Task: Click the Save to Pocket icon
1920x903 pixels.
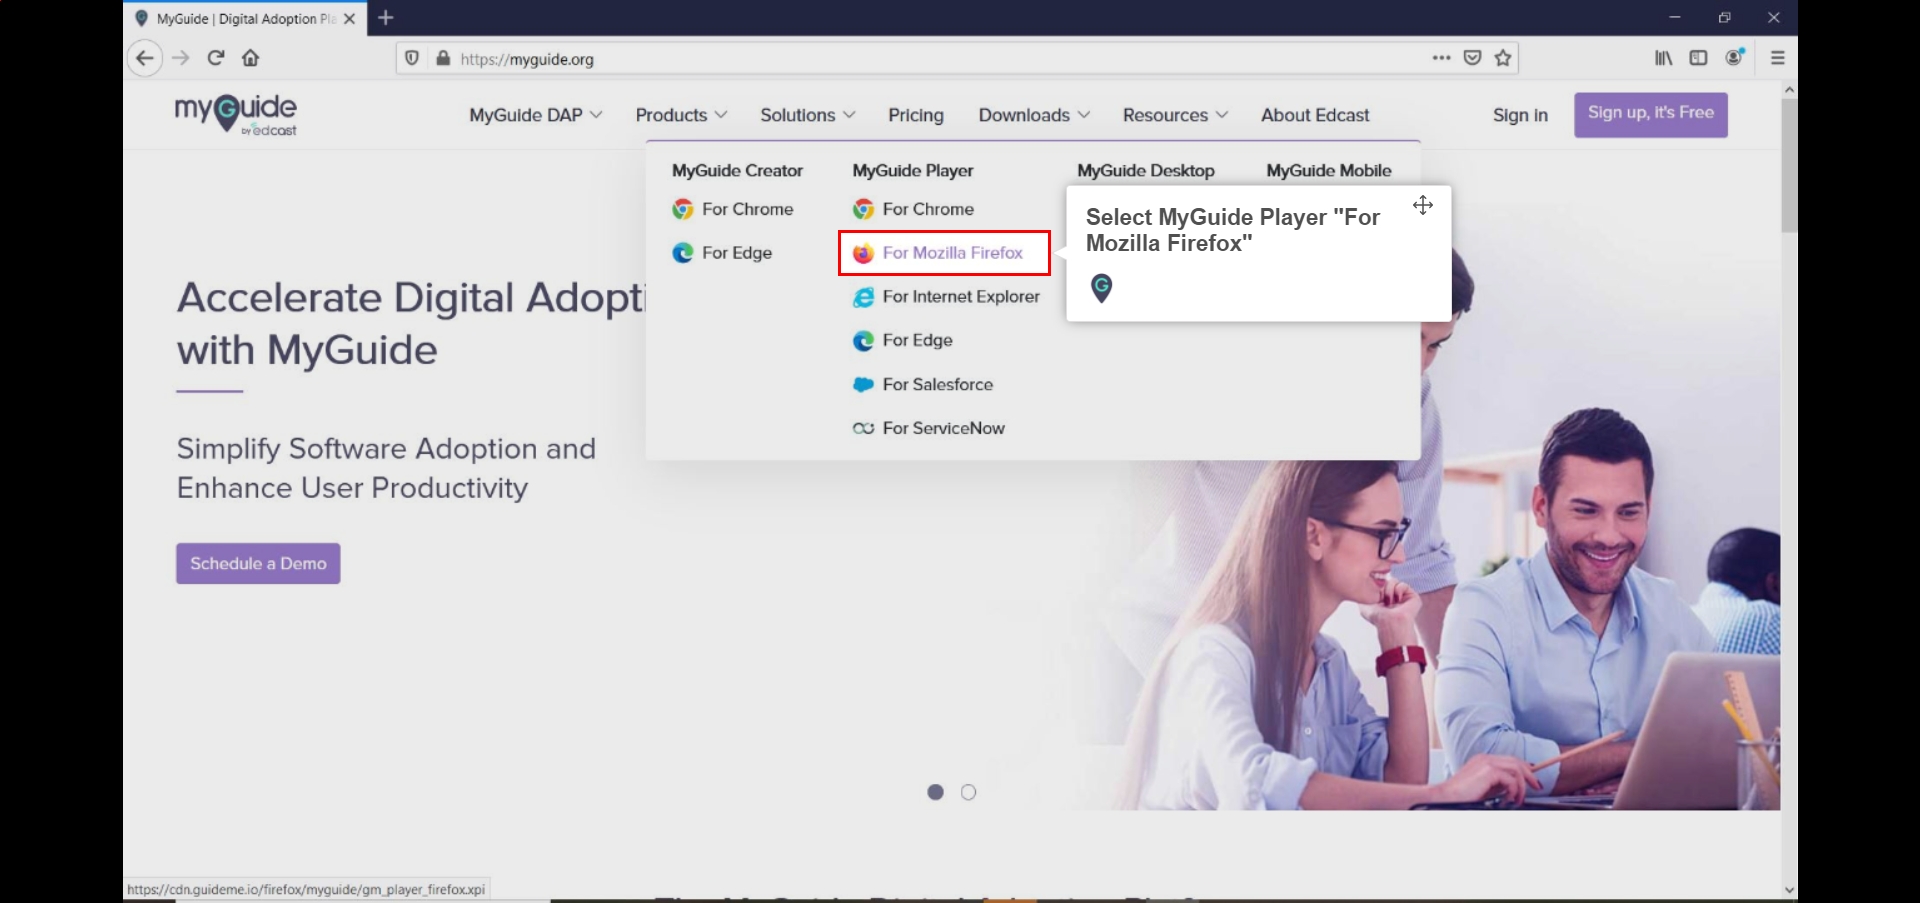Action: tap(1472, 58)
